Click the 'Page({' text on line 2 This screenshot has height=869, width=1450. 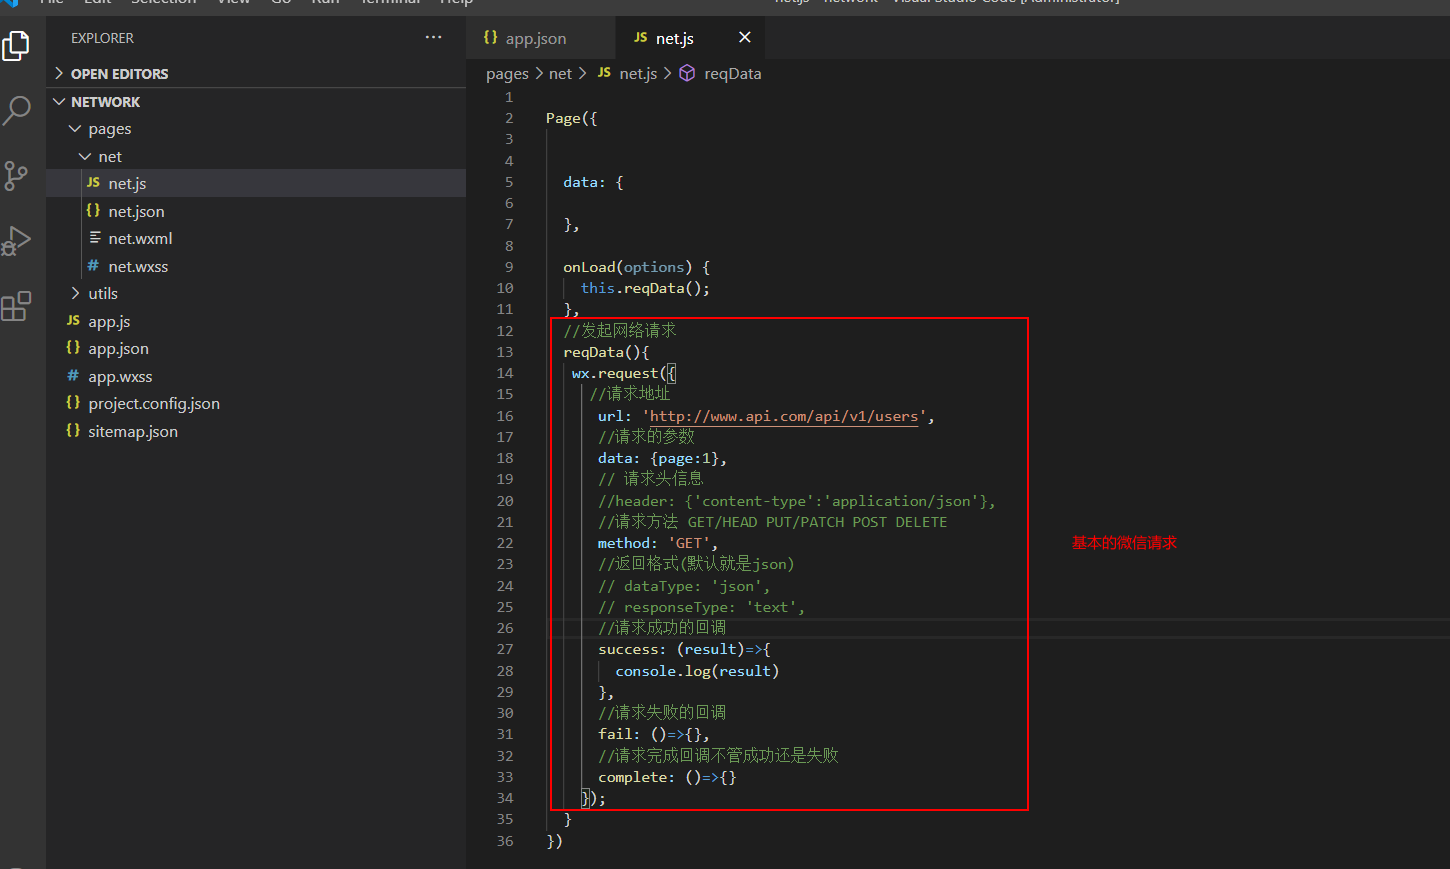click(x=571, y=119)
